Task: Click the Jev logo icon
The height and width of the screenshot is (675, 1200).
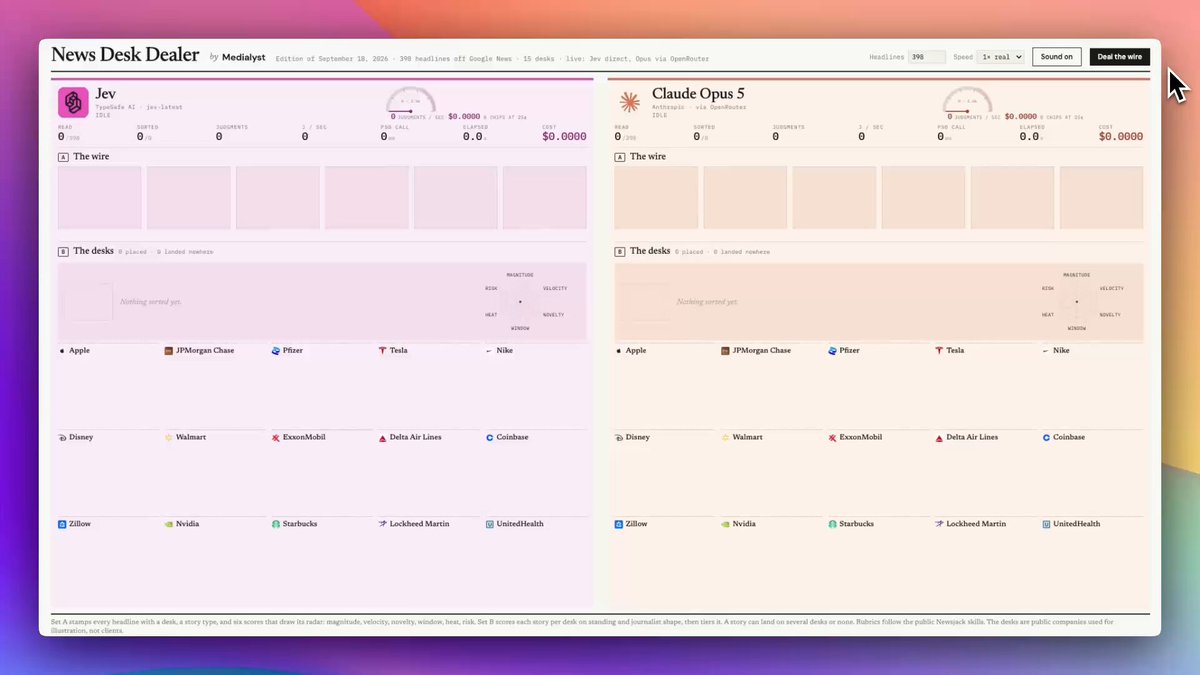Action: [x=73, y=102]
